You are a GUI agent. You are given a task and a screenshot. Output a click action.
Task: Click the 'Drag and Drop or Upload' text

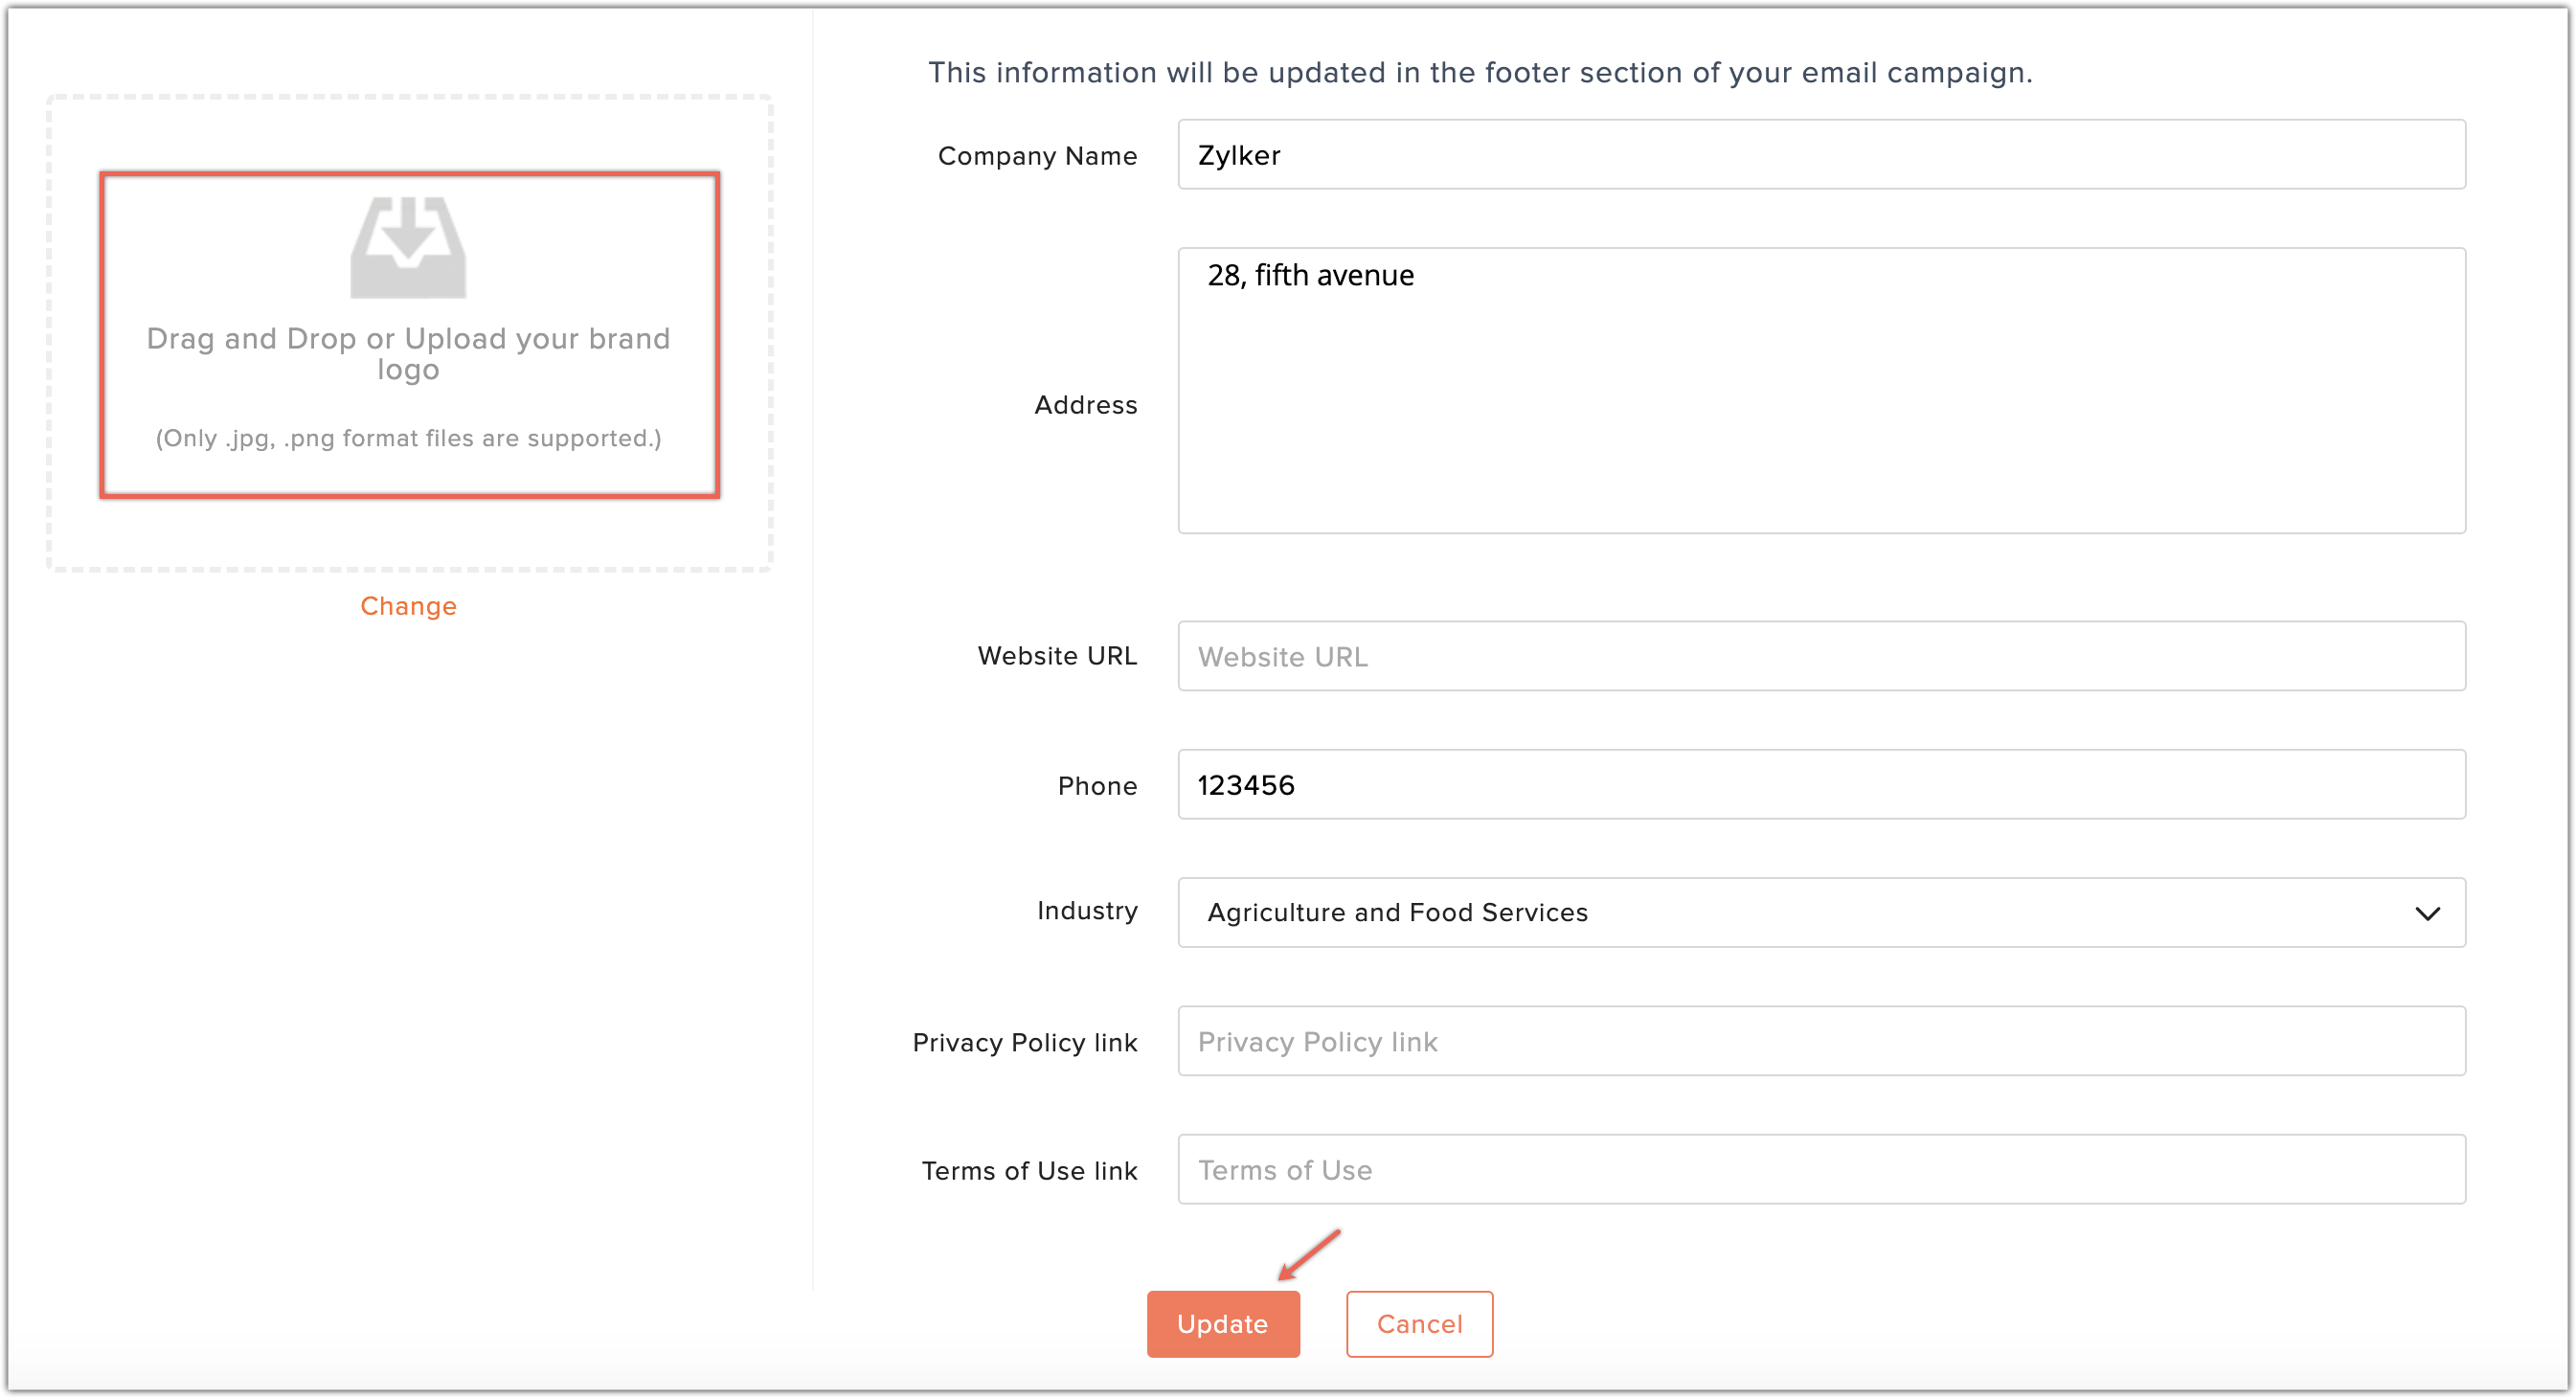[408, 353]
